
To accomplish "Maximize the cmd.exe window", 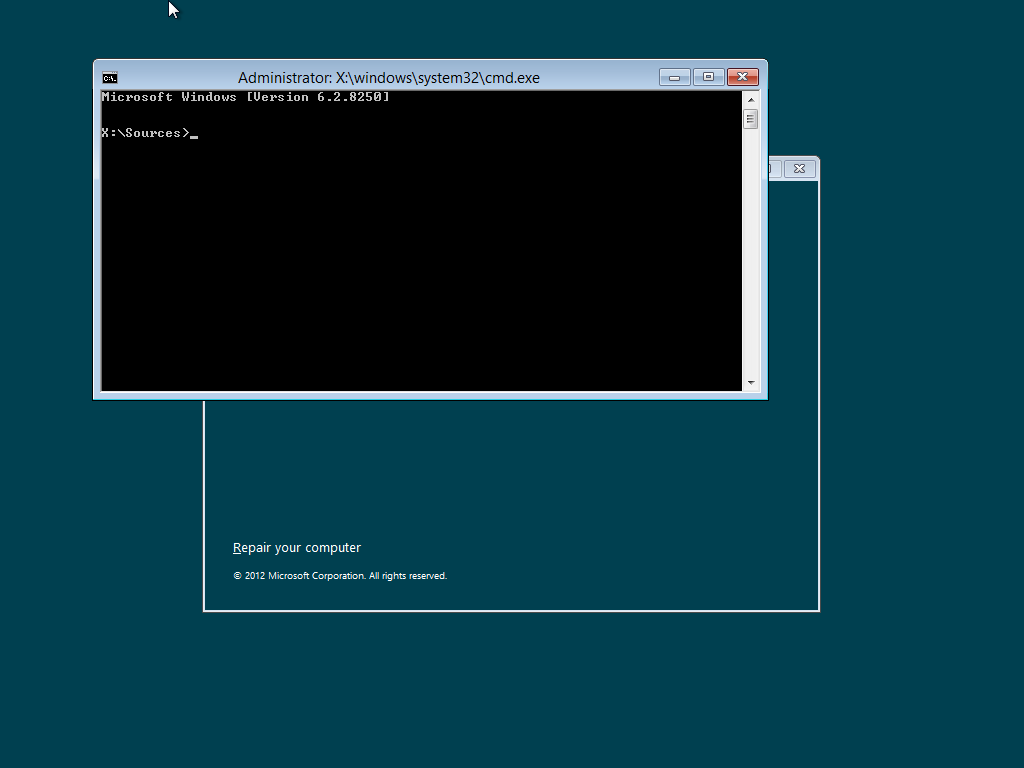I will (x=708, y=77).
